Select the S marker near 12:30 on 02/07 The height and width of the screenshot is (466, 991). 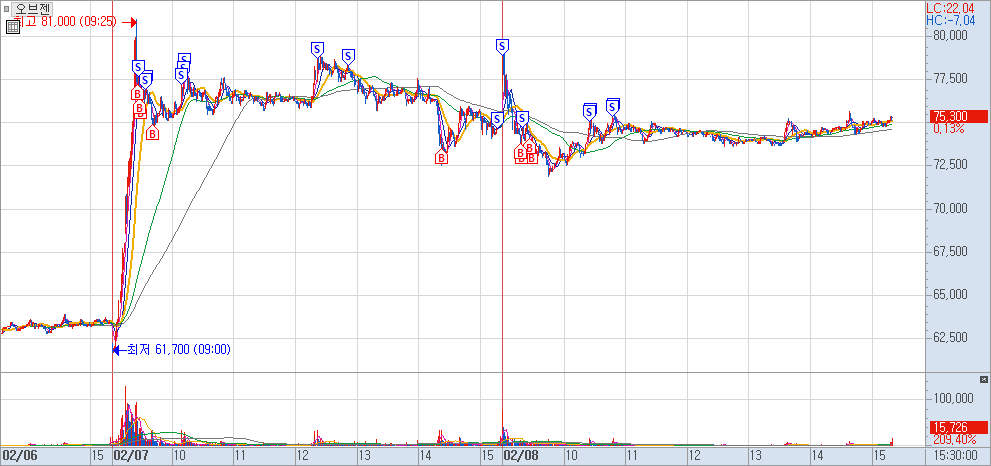348,55
